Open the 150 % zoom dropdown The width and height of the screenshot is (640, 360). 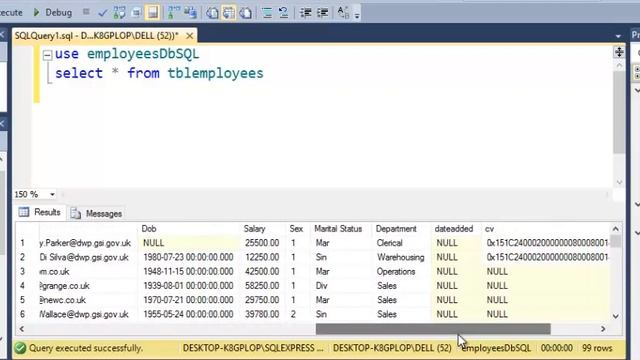pos(52,194)
